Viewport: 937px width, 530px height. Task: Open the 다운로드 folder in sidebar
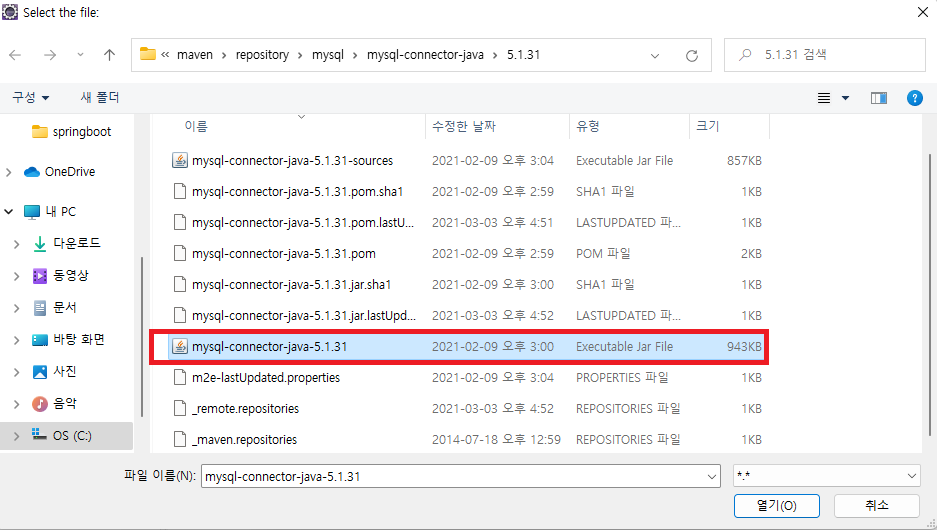pyautogui.click(x=67, y=243)
